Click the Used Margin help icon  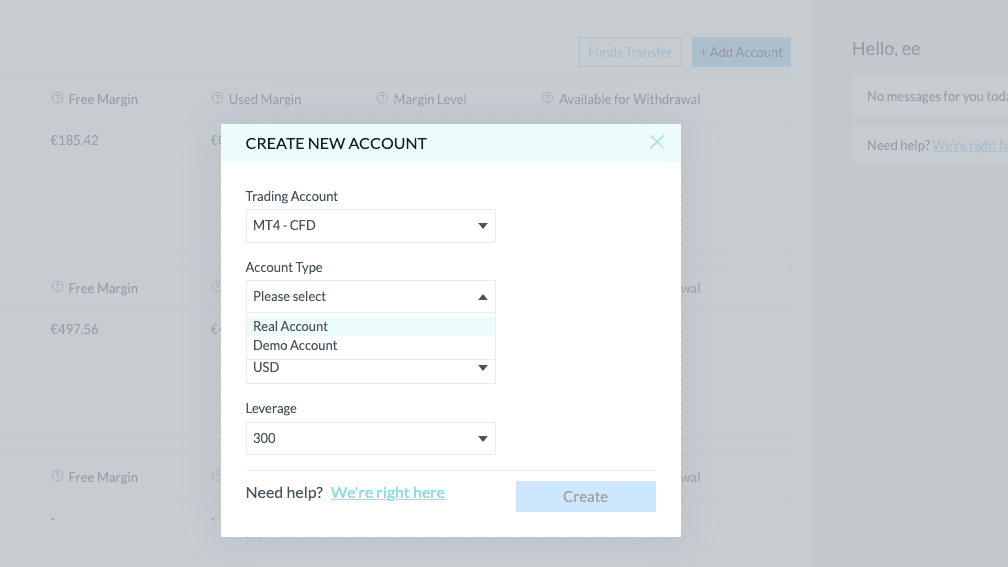coord(217,99)
